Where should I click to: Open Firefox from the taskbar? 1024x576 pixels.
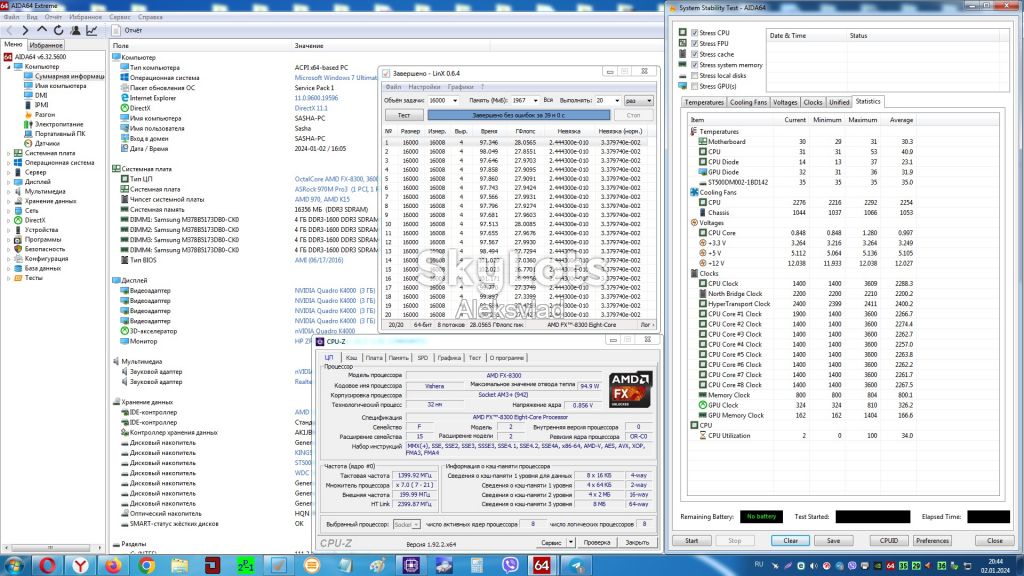(114, 565)
